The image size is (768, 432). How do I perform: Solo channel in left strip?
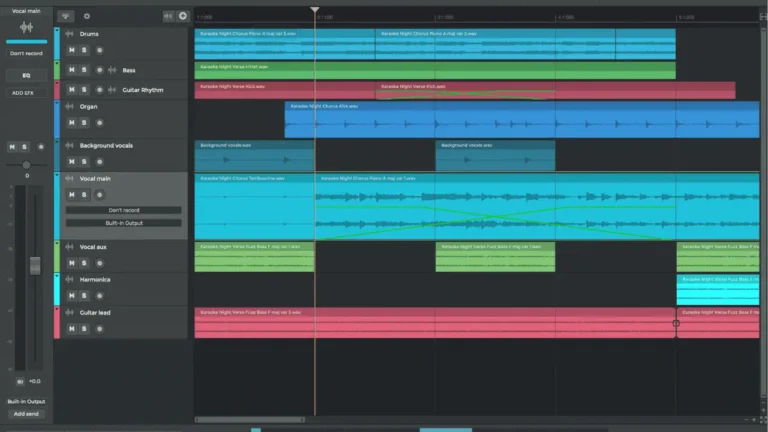(x=24, y=147)
